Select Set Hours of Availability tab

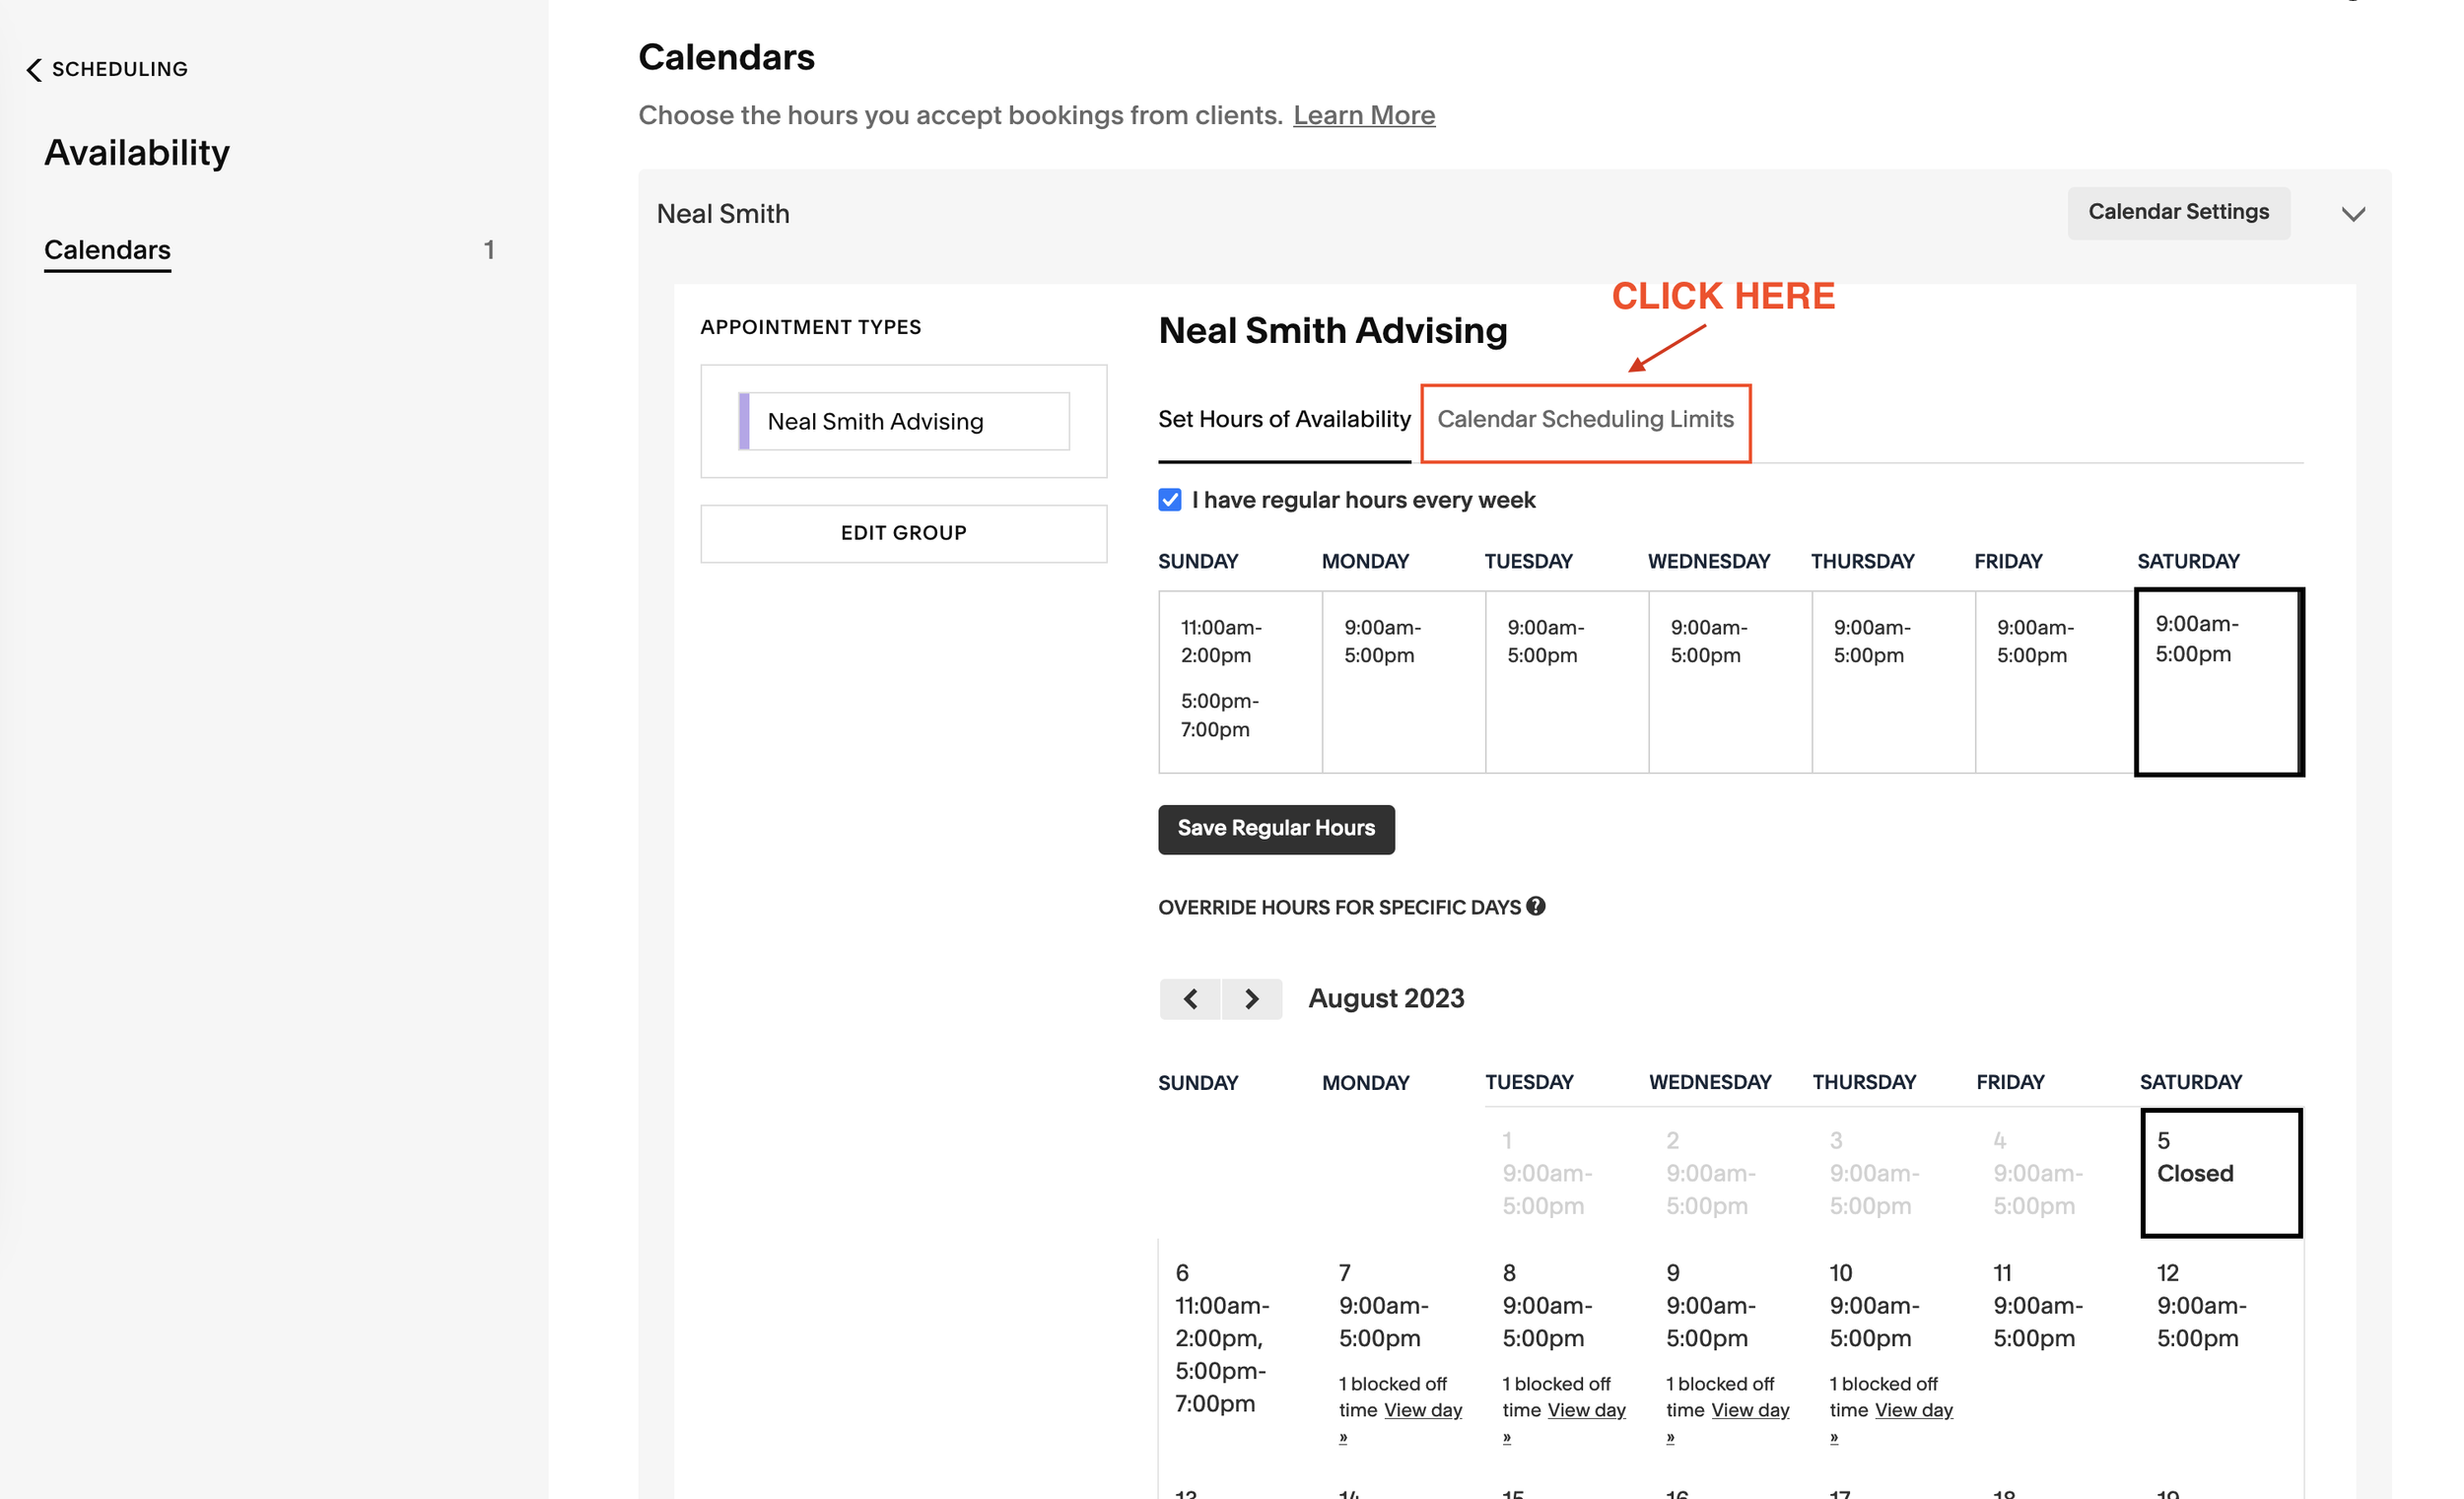pos(1284,420)
